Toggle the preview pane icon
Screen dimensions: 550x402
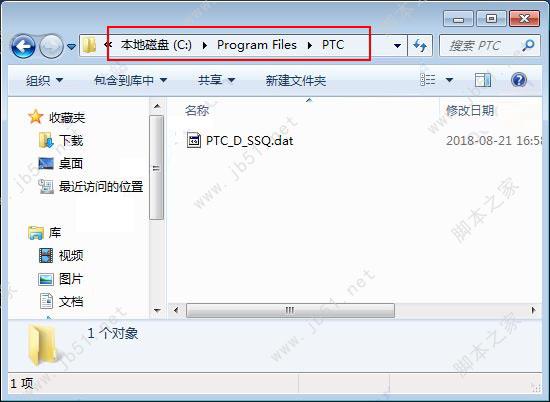pyautogui.click(x=483, y=80)
